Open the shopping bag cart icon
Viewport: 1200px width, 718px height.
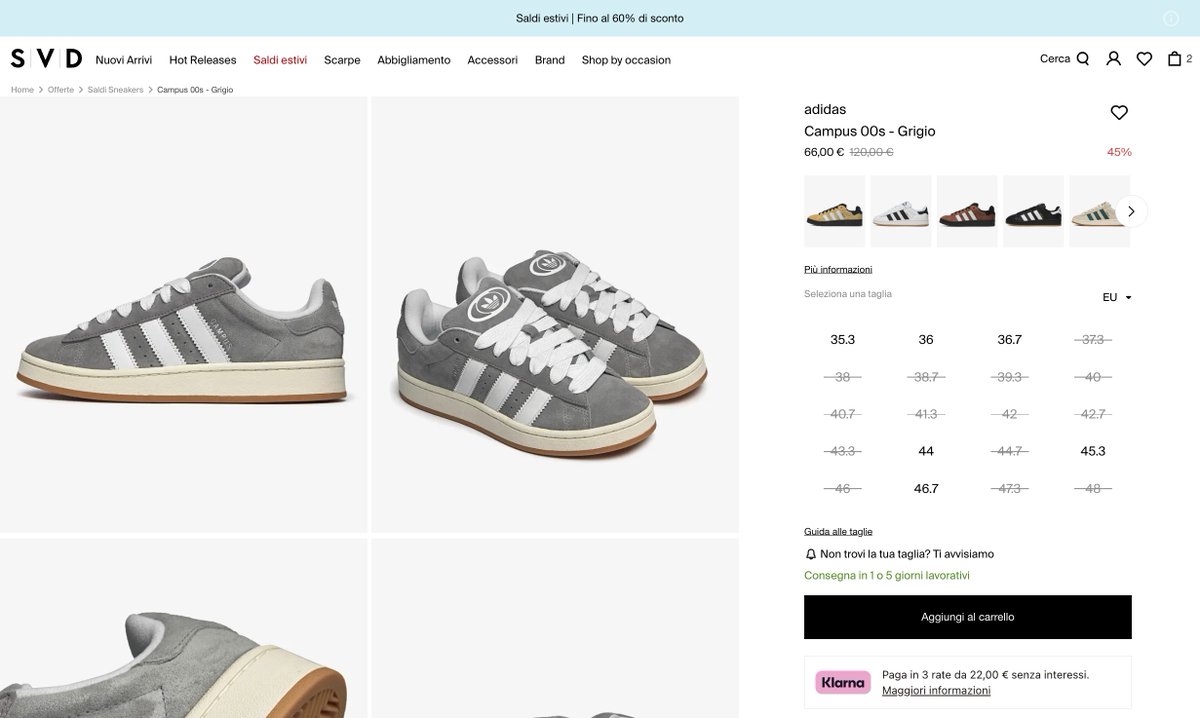(x=1175, y=59)
